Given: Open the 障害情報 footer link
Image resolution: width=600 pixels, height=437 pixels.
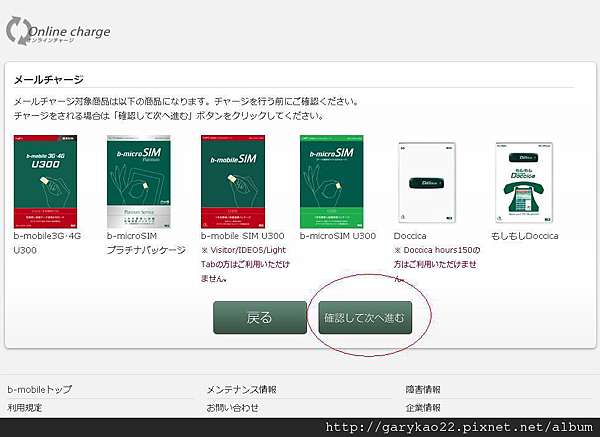Looking at the screenshot, I should pyautogui.click(x=423, y=390).
